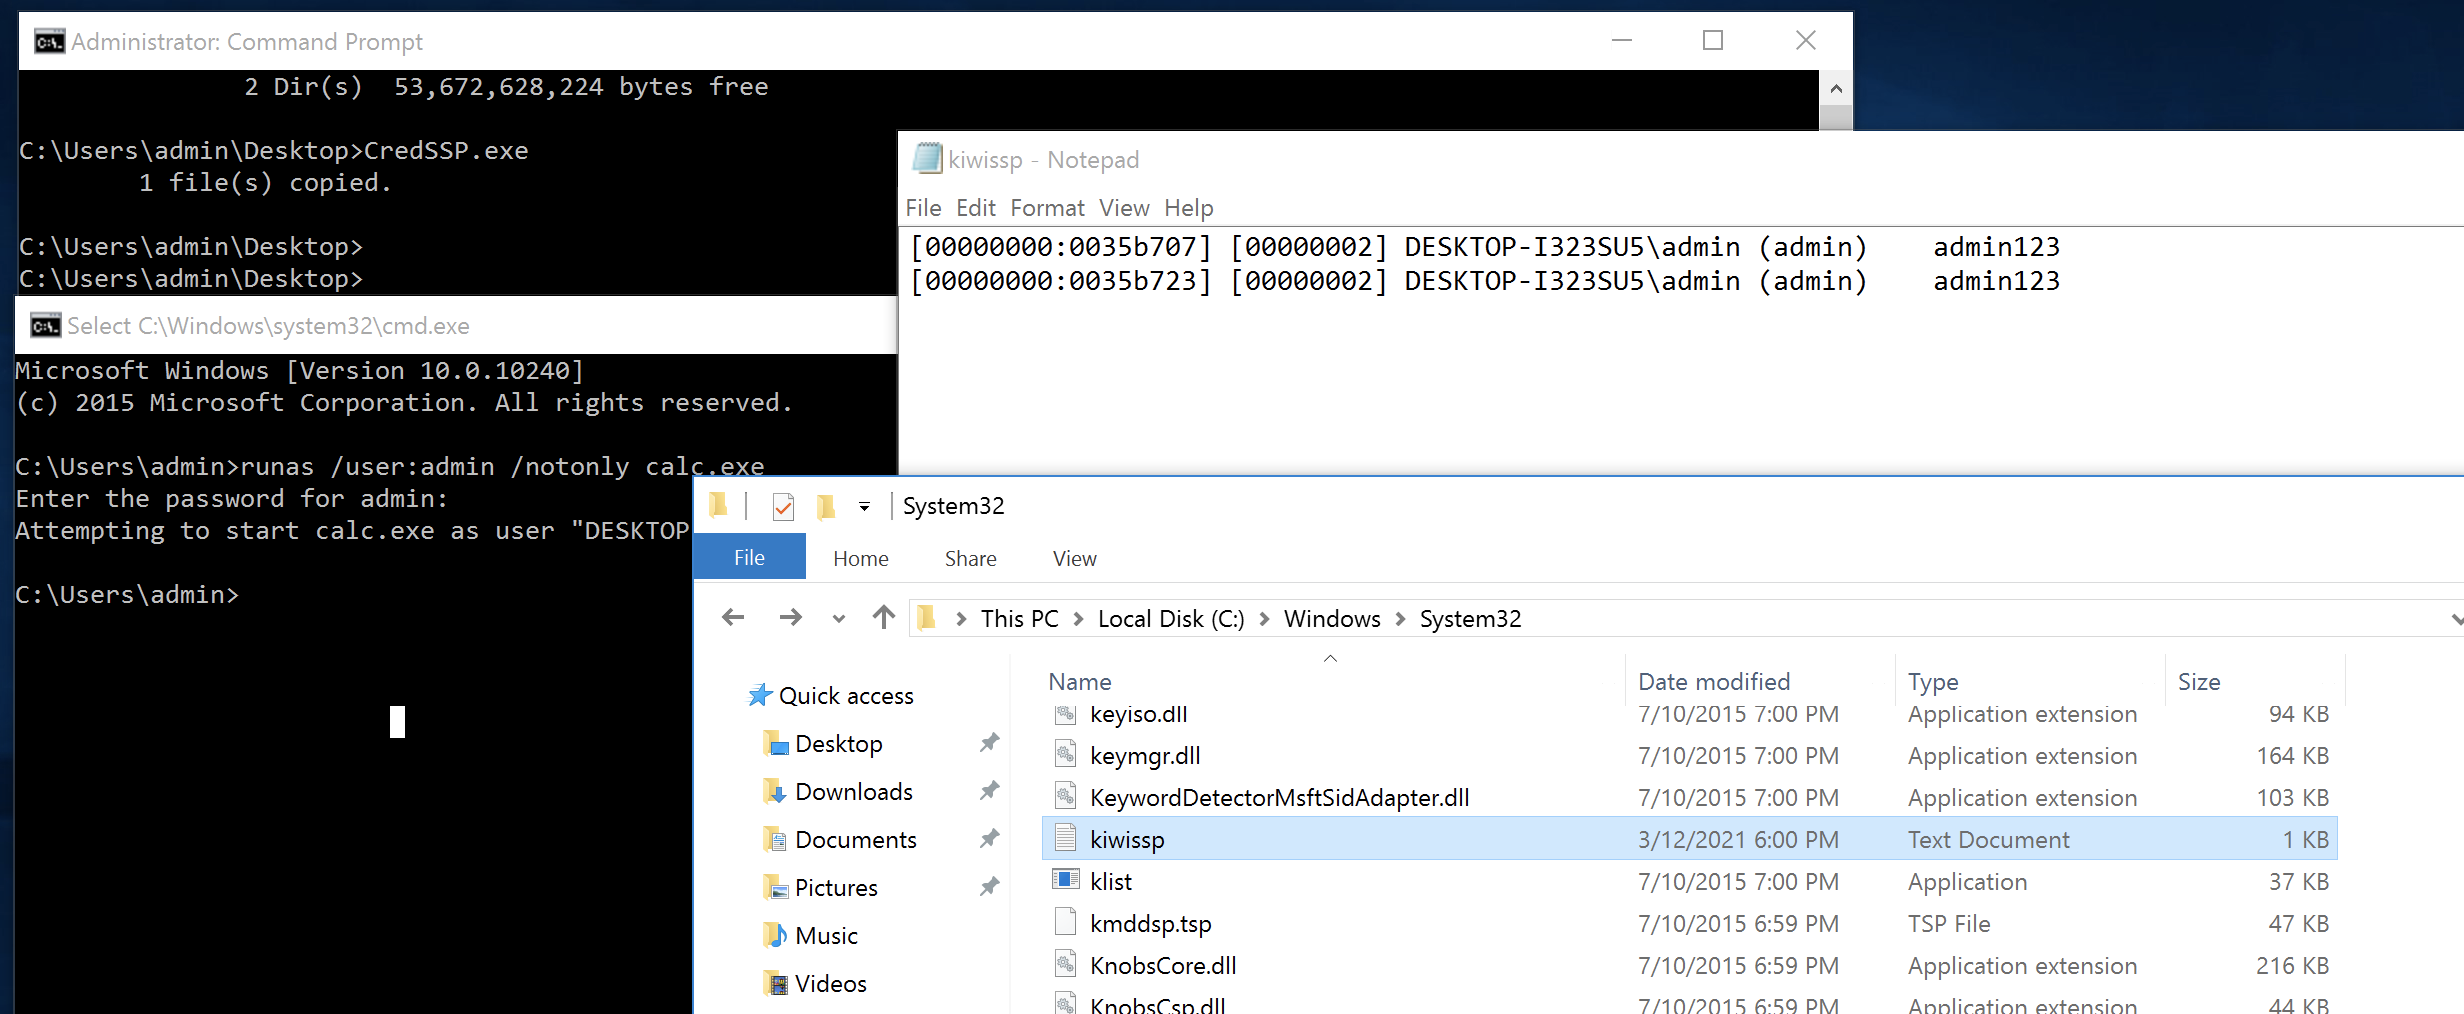
Task: Click Windows in the address breadcrumb
Action: 1332,619
